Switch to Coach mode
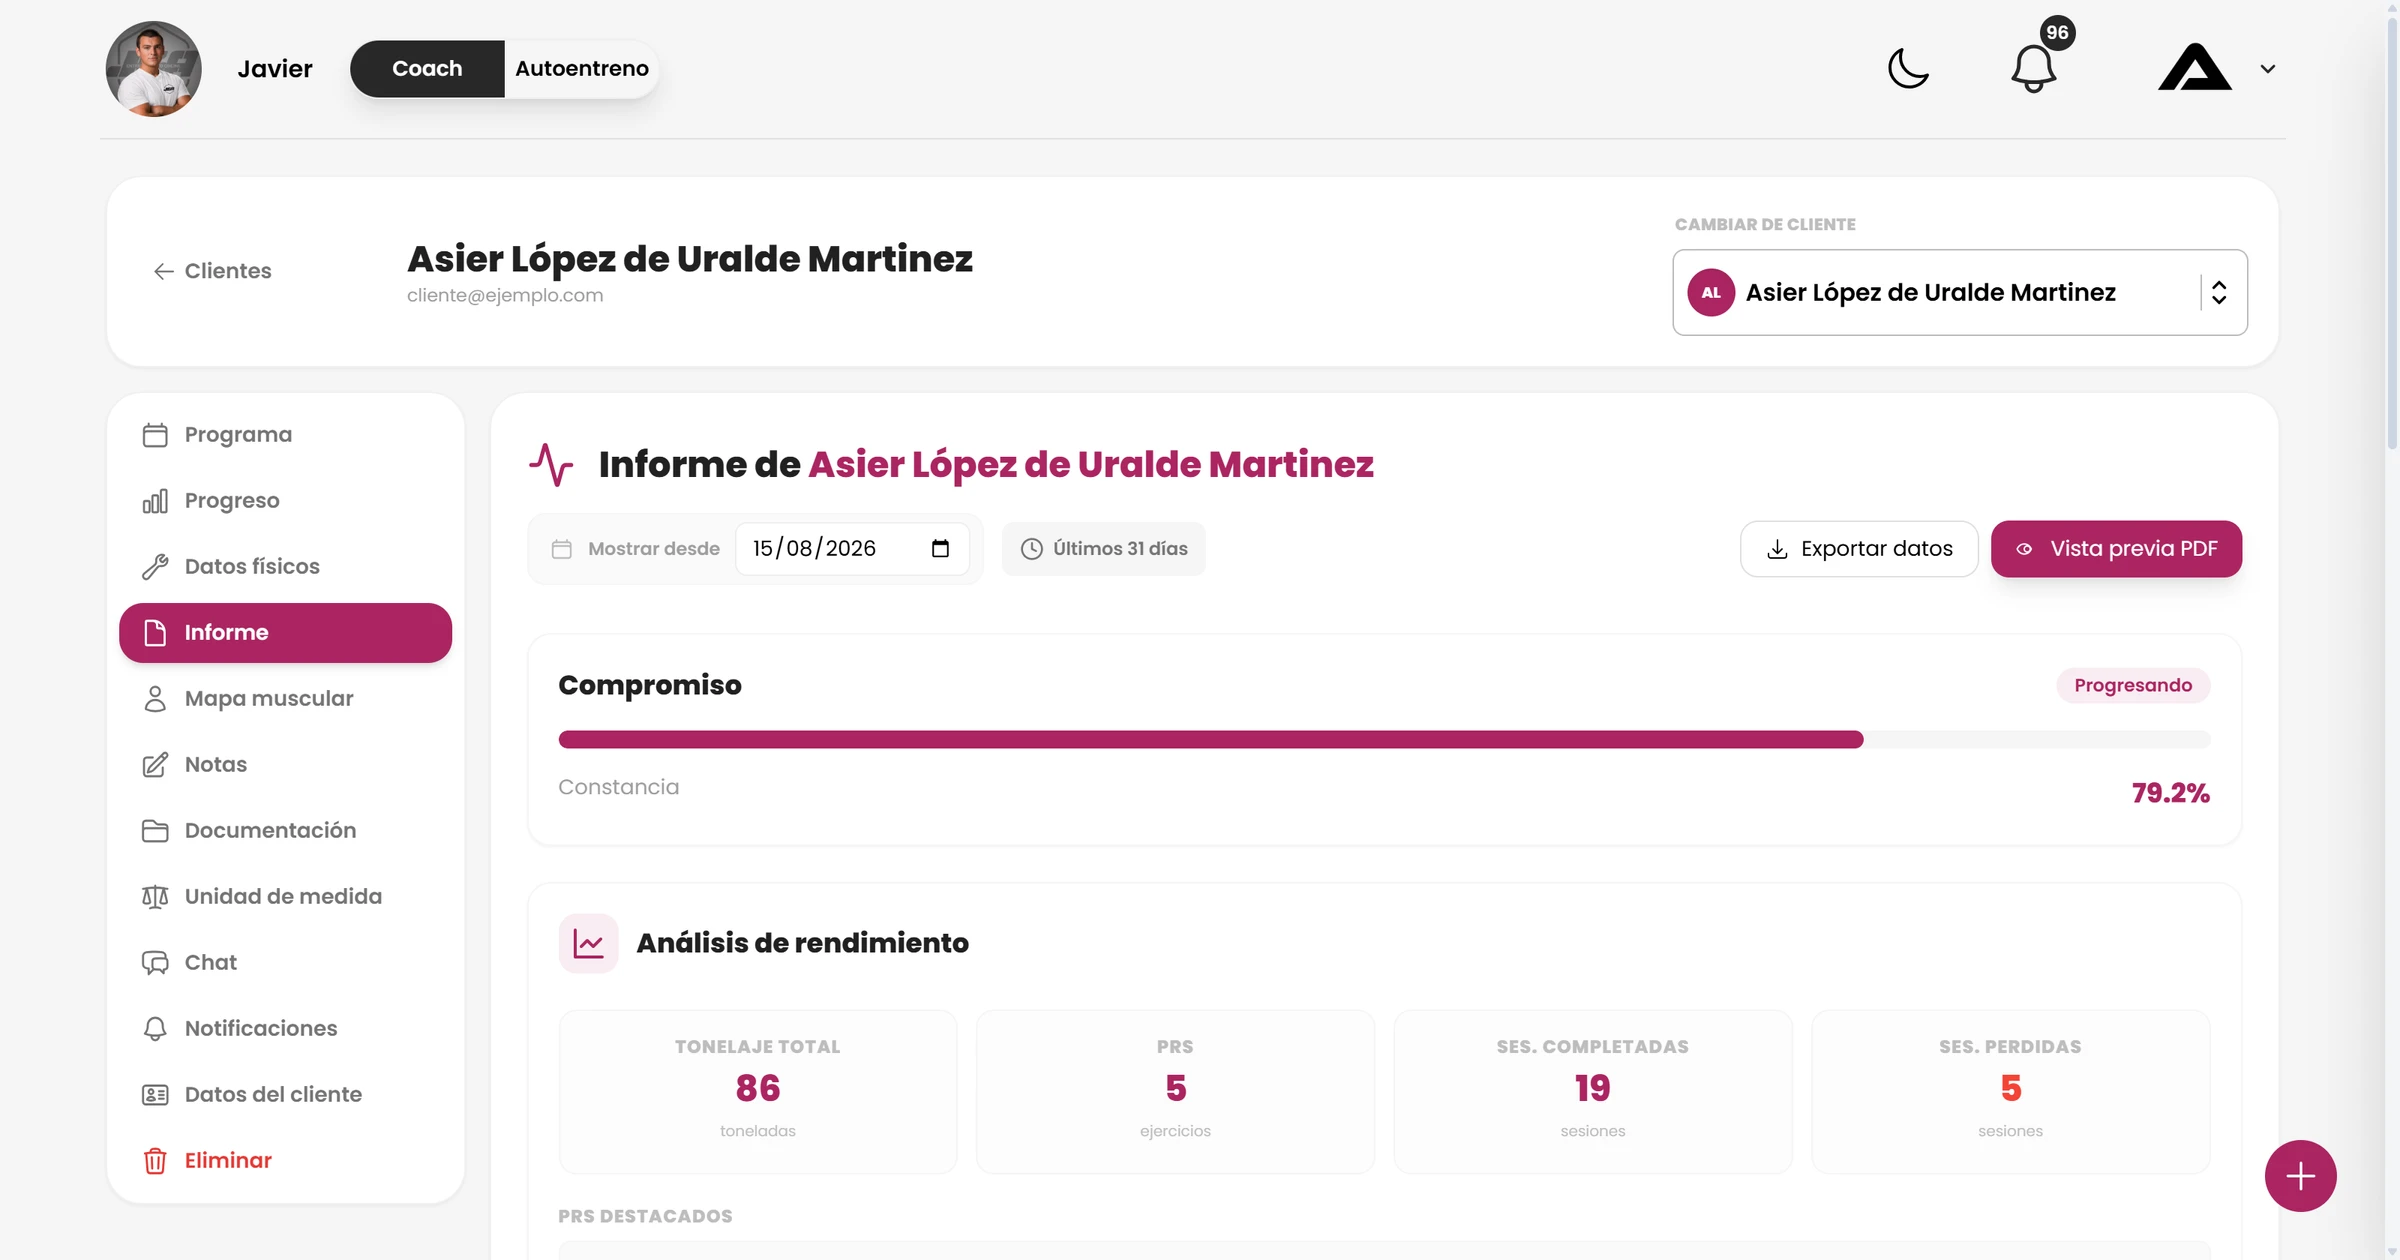The height and width of the screenshot is (1260, 2400). click(x=427, y=69)
